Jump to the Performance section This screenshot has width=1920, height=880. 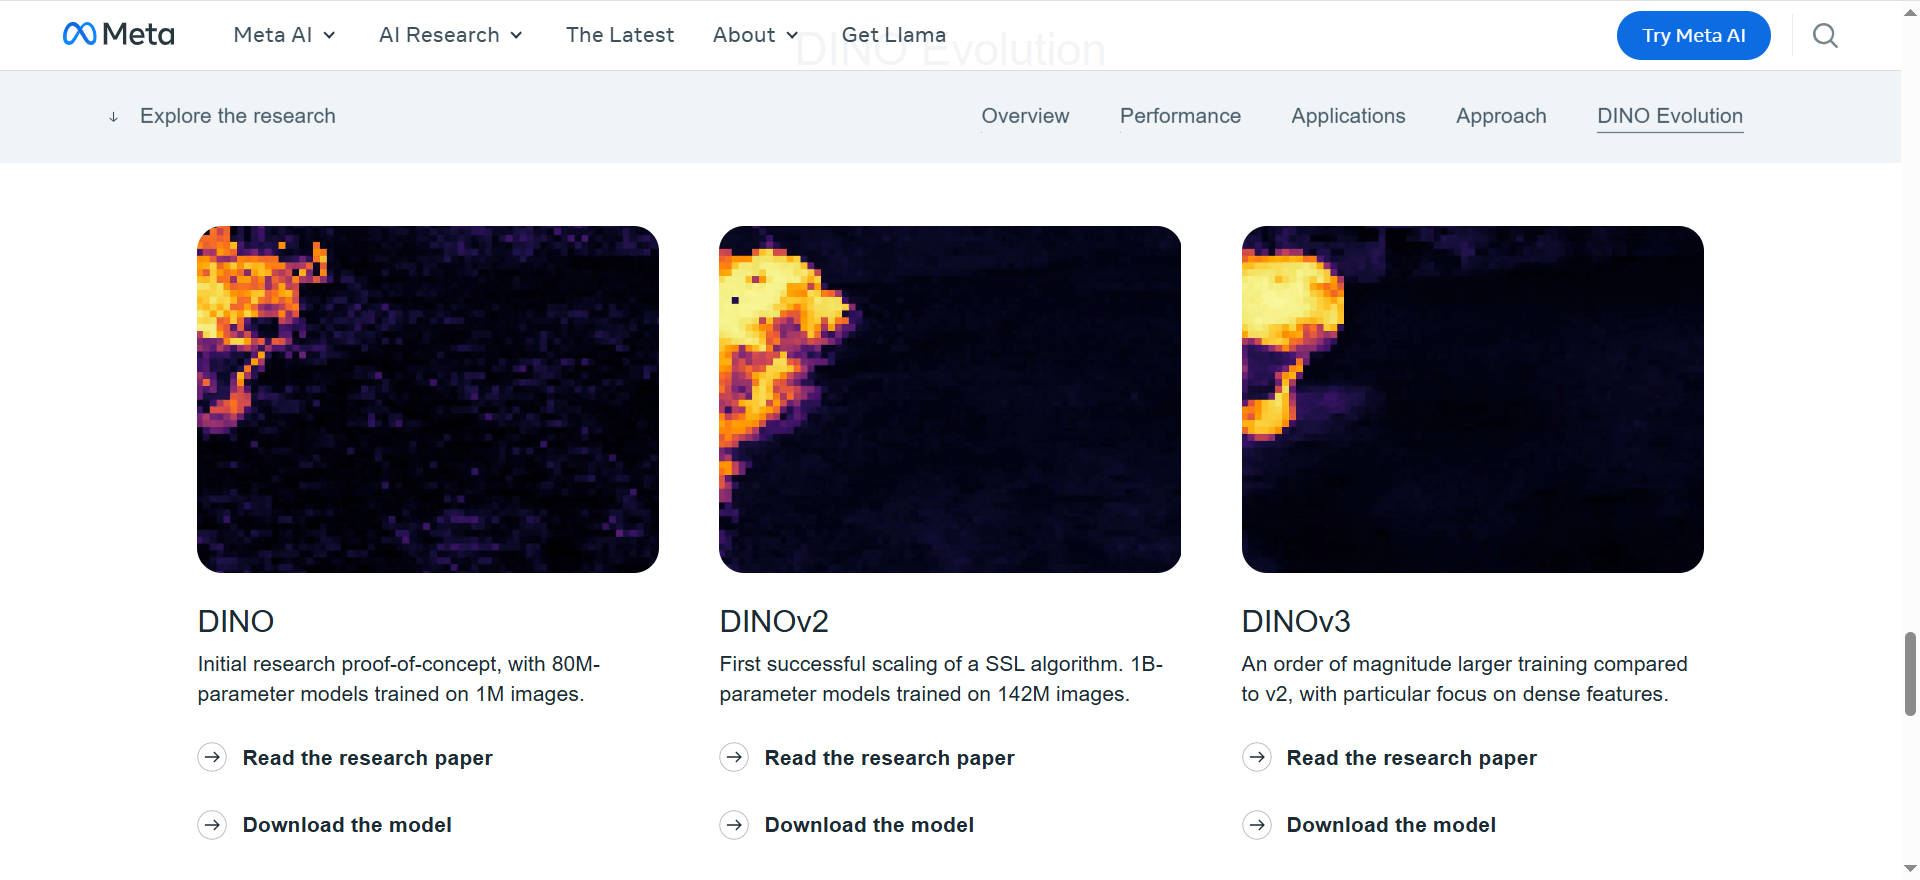coord(1180,116)
